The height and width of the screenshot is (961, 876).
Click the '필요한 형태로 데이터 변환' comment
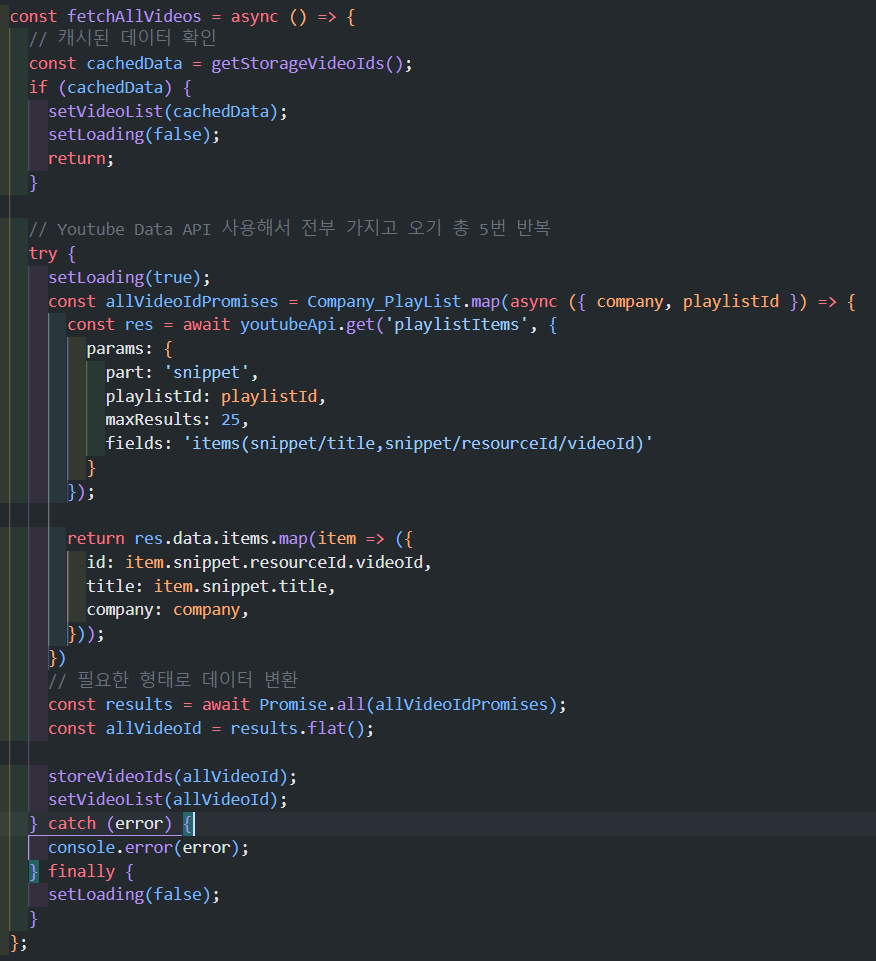pos(173,680)
